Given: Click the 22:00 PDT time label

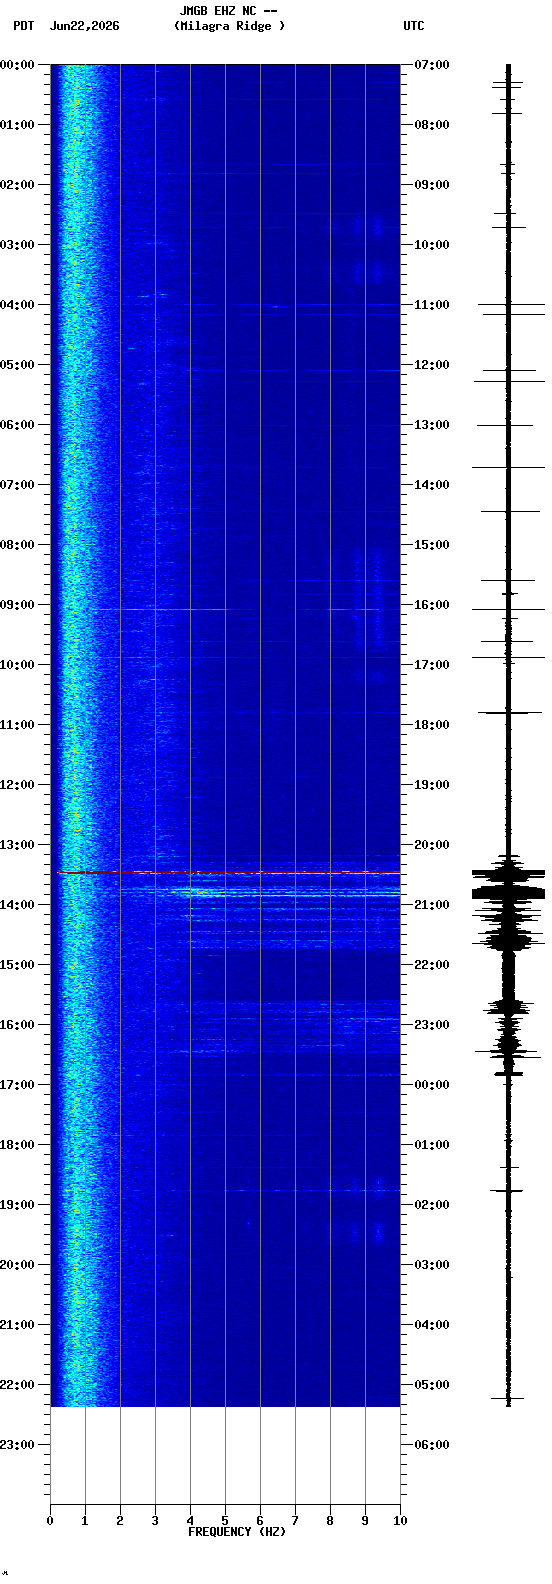Looking at the screenshot, I should point(17,1385).
